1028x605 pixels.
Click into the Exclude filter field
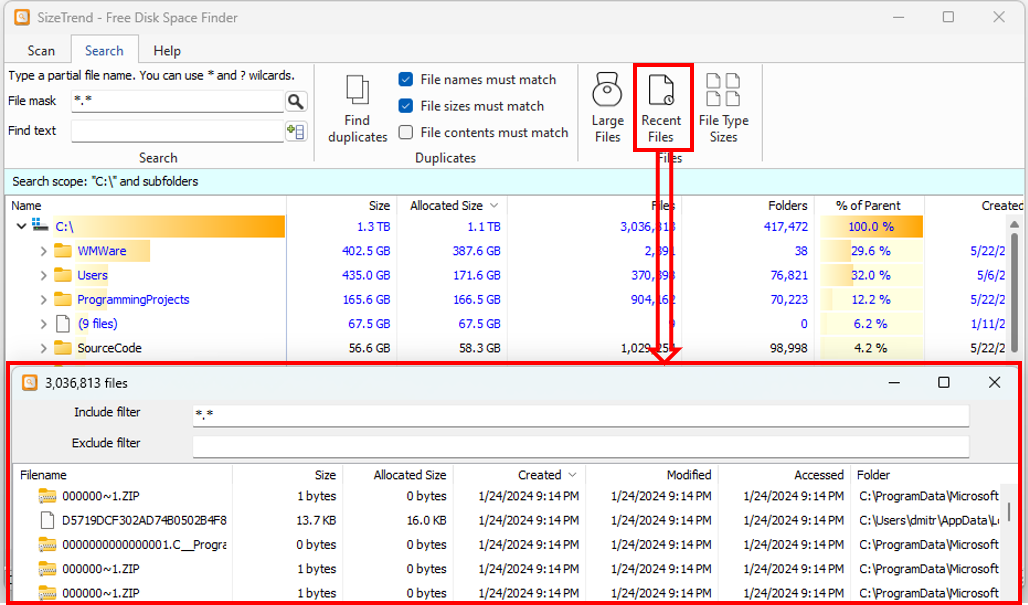580,446
